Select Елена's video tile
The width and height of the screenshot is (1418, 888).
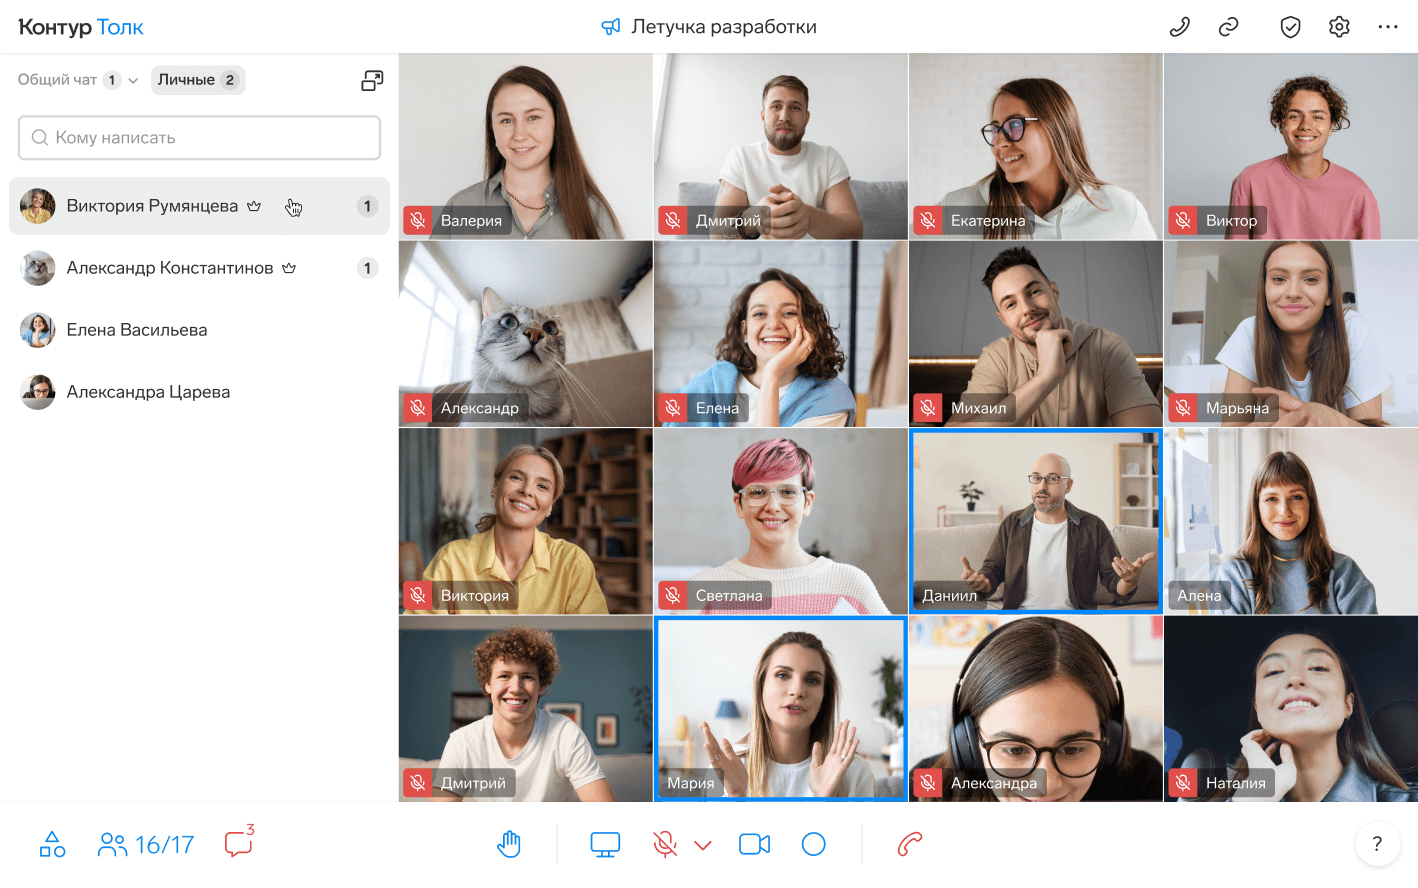click(781, 334)
